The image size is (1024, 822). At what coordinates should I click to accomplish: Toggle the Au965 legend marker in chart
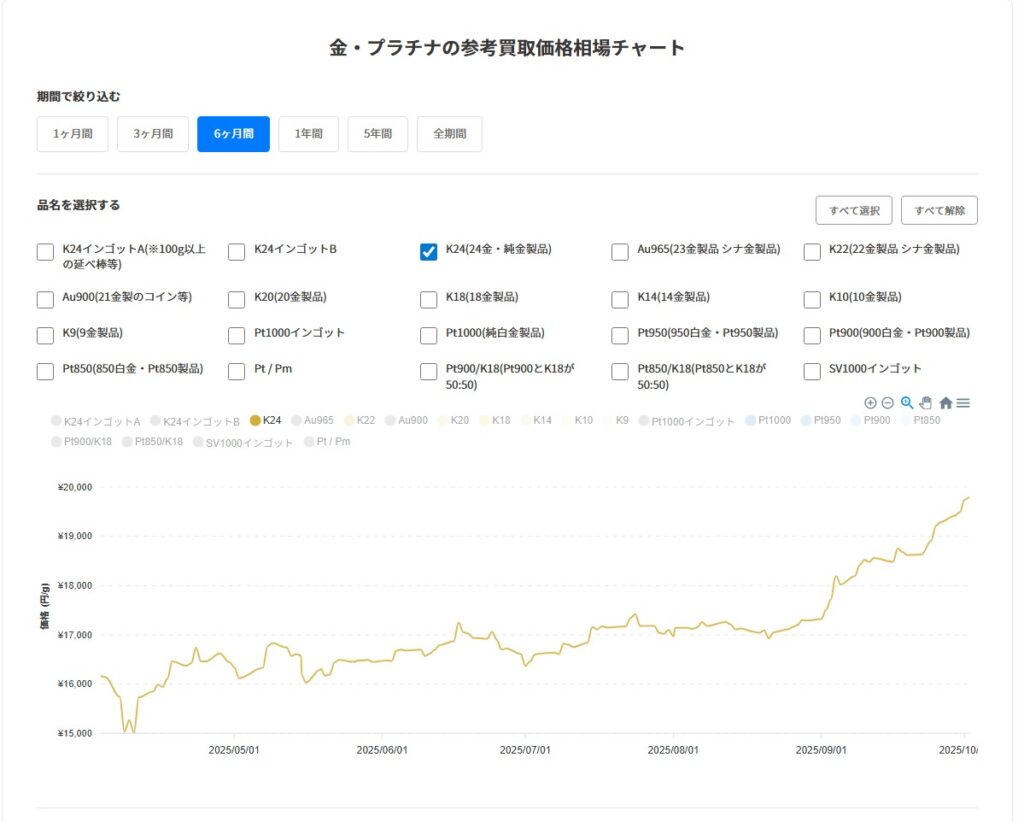297,421
